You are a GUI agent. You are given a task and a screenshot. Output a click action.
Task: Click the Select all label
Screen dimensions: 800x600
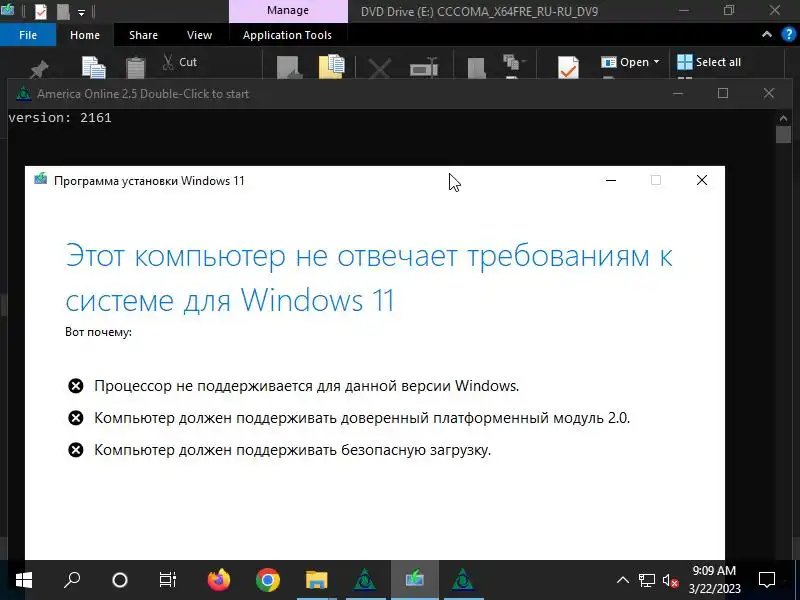718,62
